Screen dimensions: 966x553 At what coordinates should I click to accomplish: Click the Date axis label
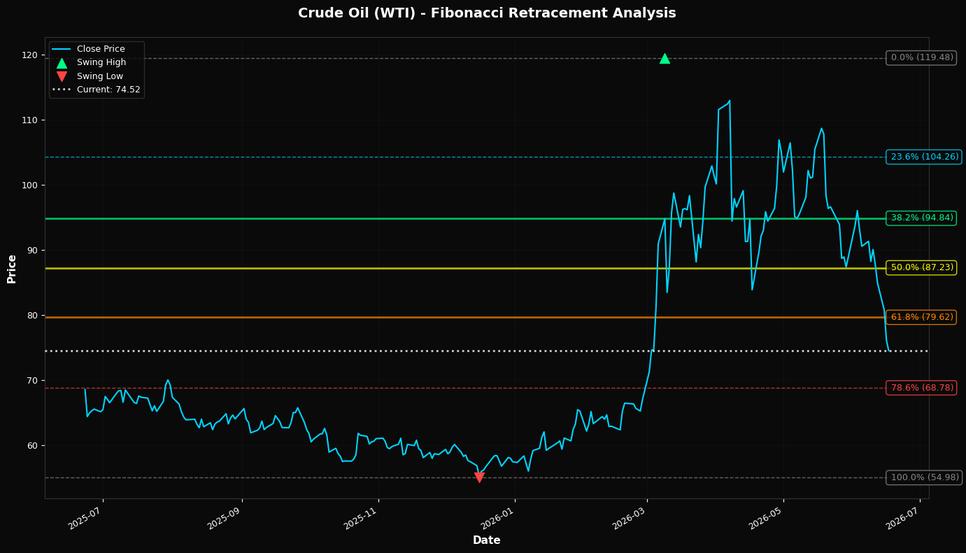(487, 540)
